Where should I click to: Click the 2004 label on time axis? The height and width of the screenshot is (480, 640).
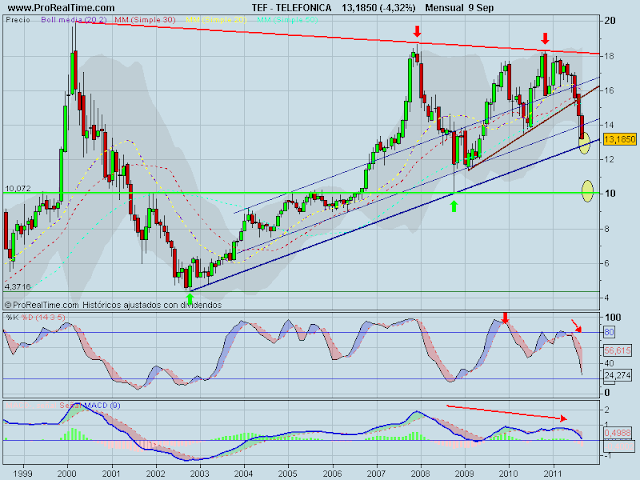click(x=244, y=473)
